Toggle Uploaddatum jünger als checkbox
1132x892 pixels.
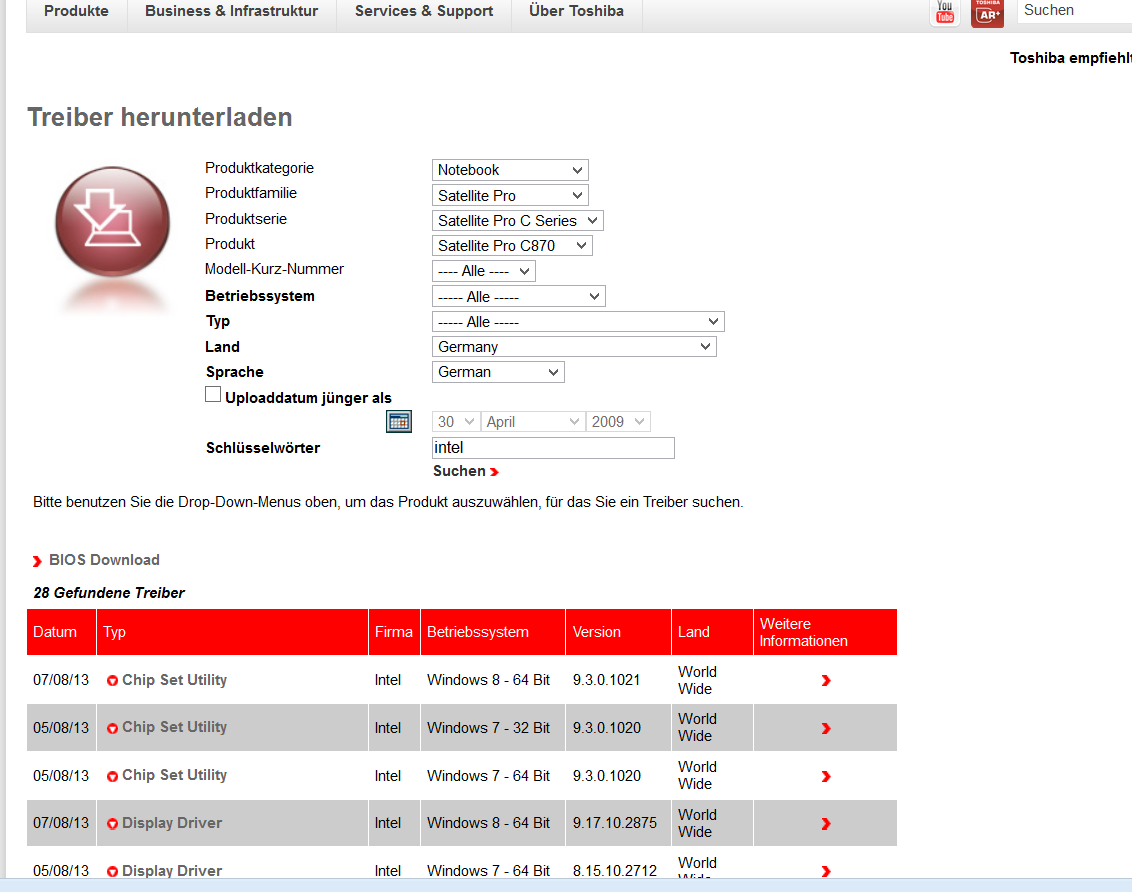[213, 394]
